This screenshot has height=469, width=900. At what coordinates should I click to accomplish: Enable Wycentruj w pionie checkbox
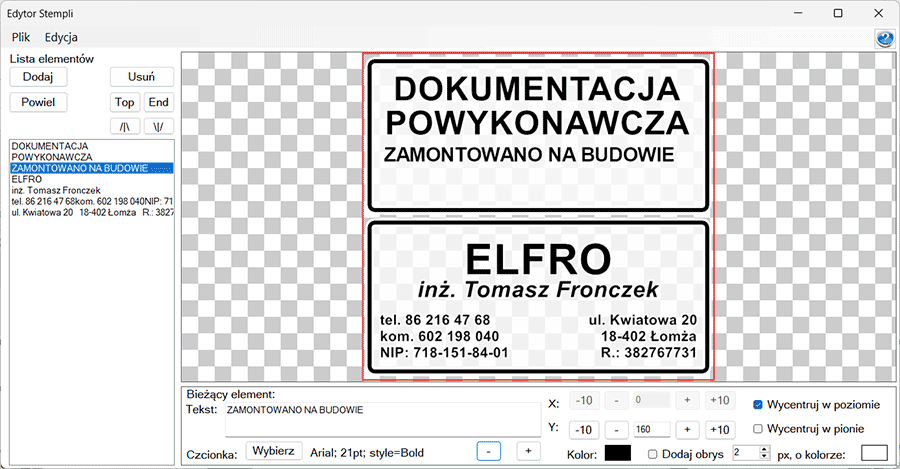point(758,429)
